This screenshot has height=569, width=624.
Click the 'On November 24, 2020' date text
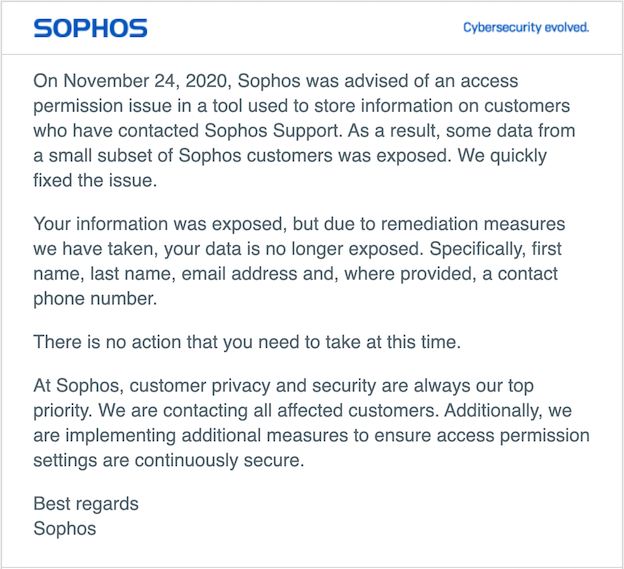point(130,81)
